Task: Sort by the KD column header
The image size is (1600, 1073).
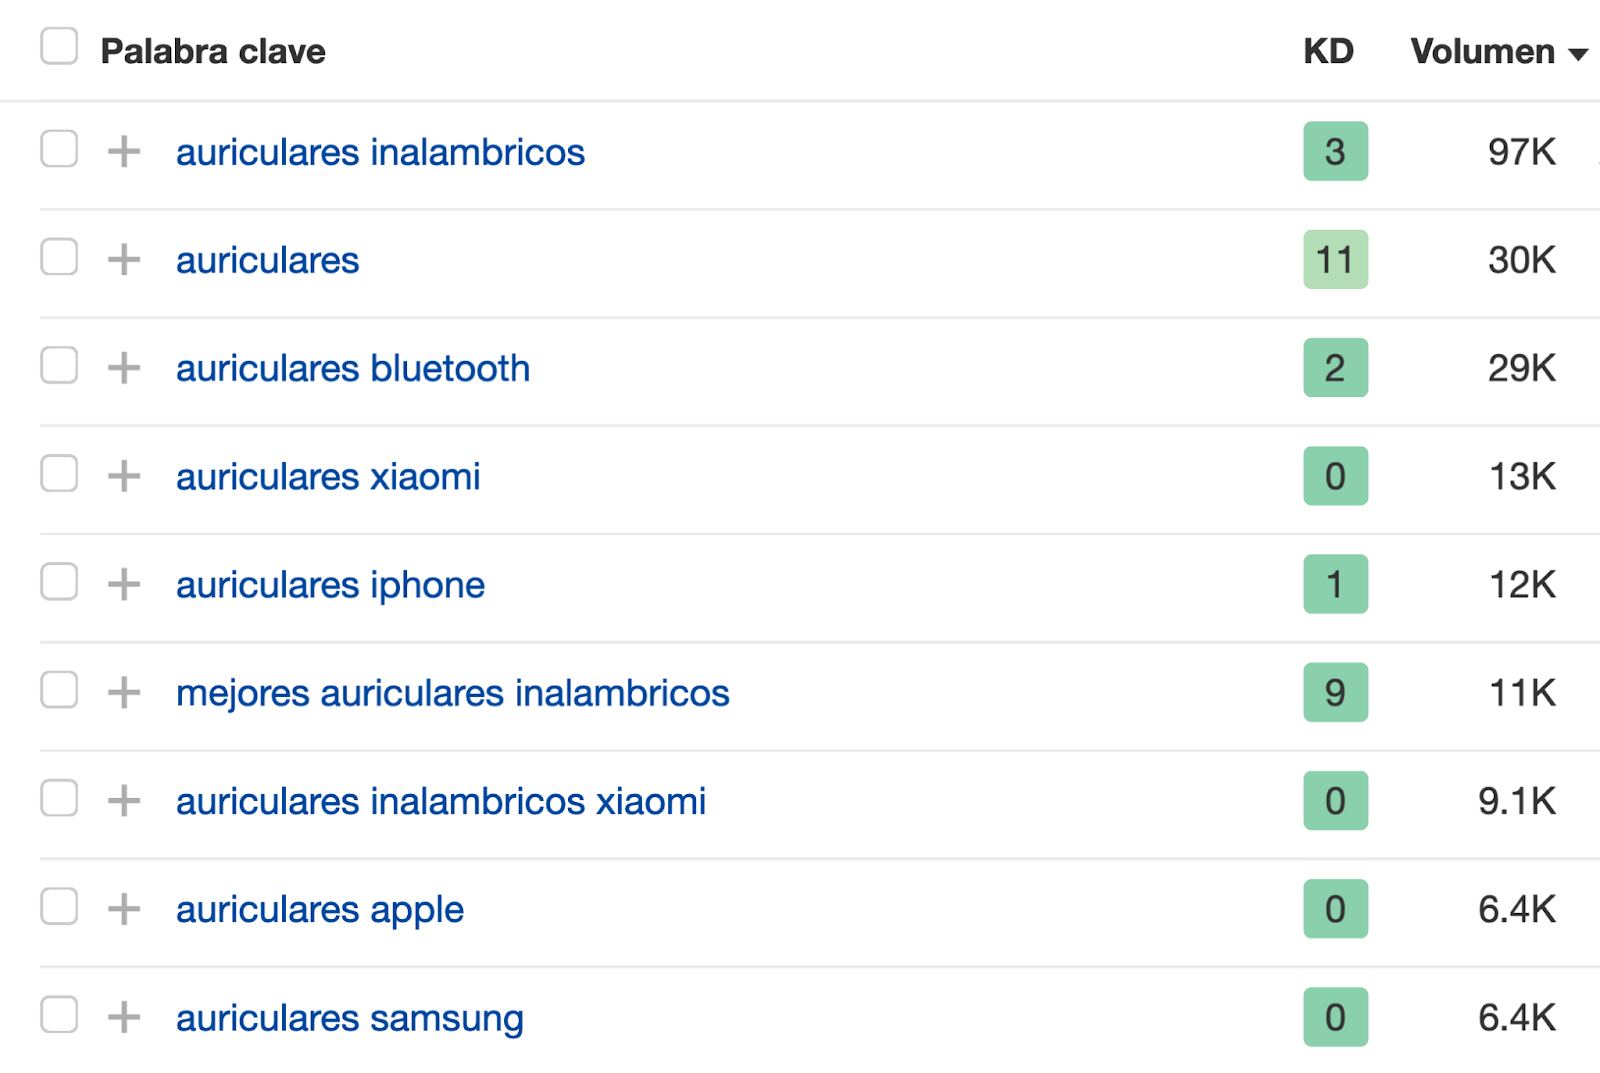Action: pyautogui.click(x=1328, y=51)
